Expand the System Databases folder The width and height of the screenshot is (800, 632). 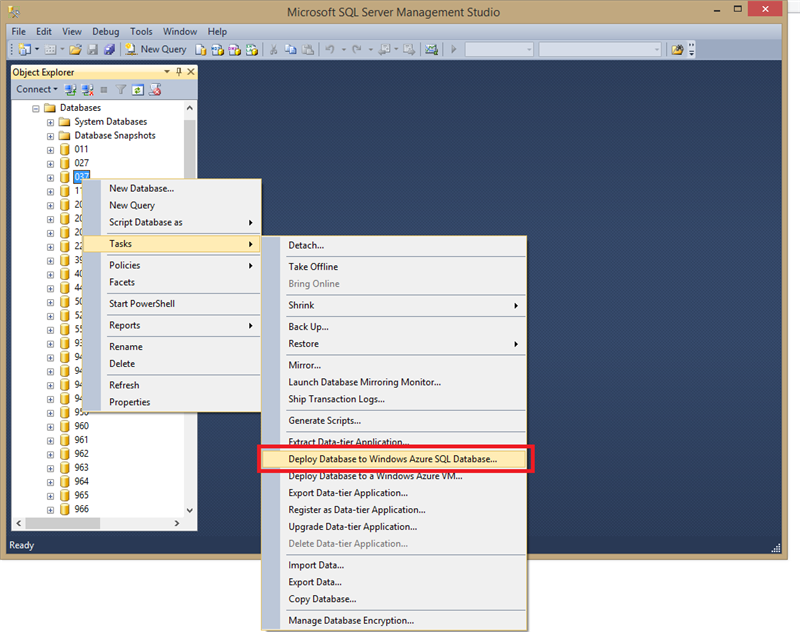[50, 122]
